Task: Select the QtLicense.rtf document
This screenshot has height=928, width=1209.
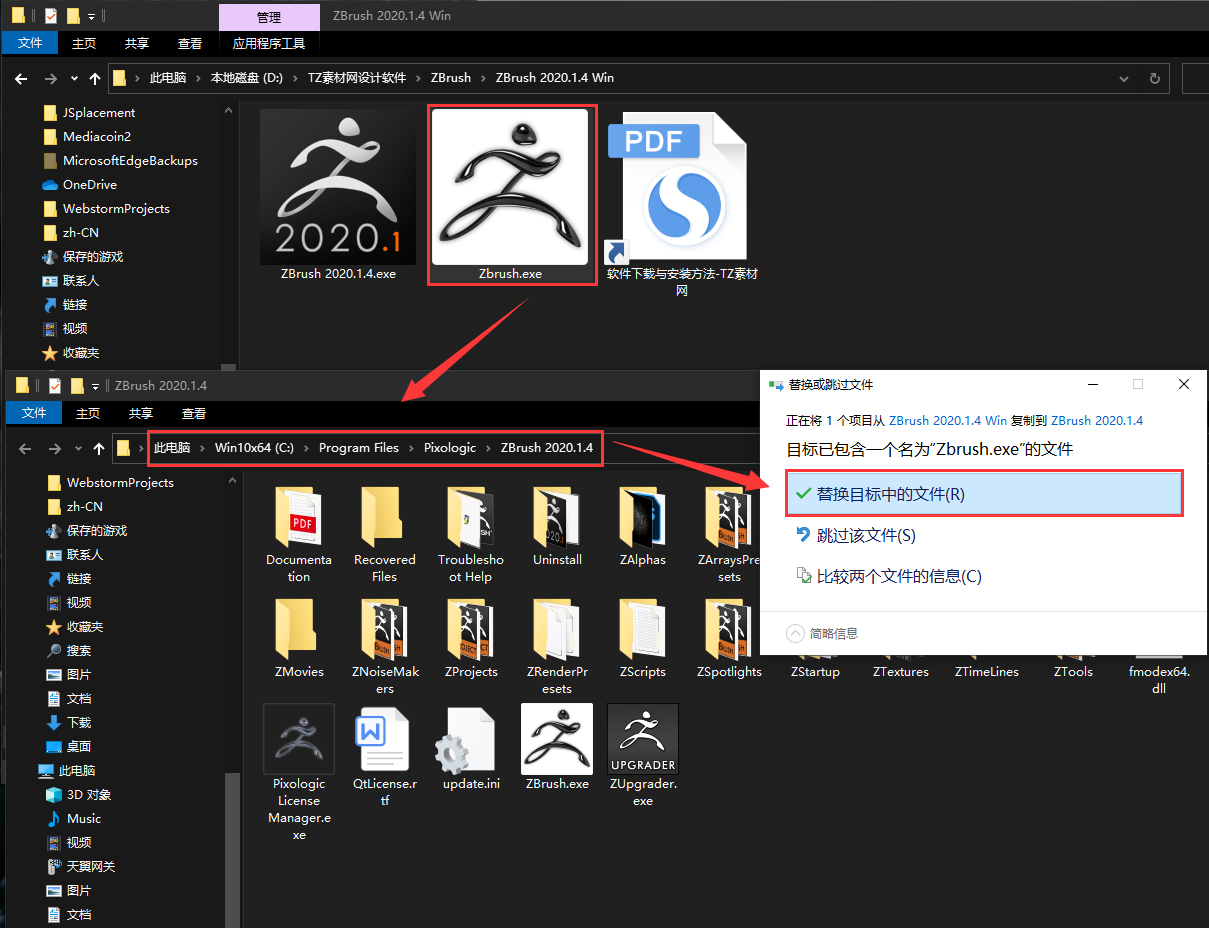Action: pyautogui.click(x=384, y=739)
